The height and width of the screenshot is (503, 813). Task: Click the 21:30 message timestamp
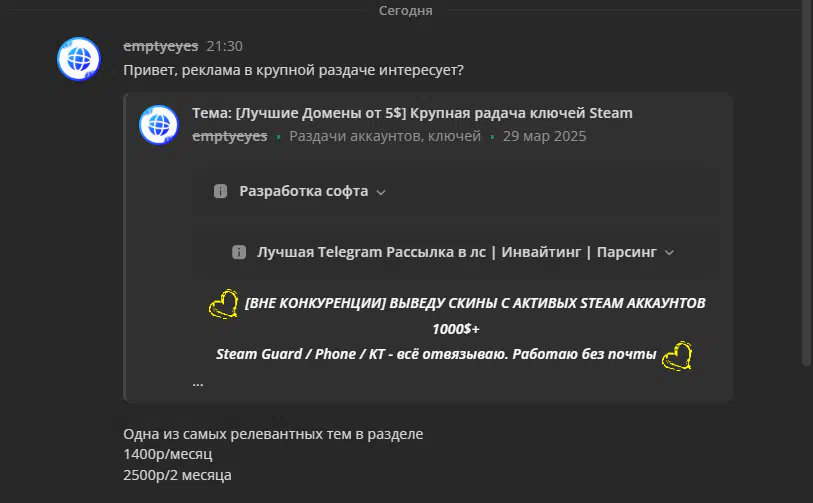click(225, 46)
